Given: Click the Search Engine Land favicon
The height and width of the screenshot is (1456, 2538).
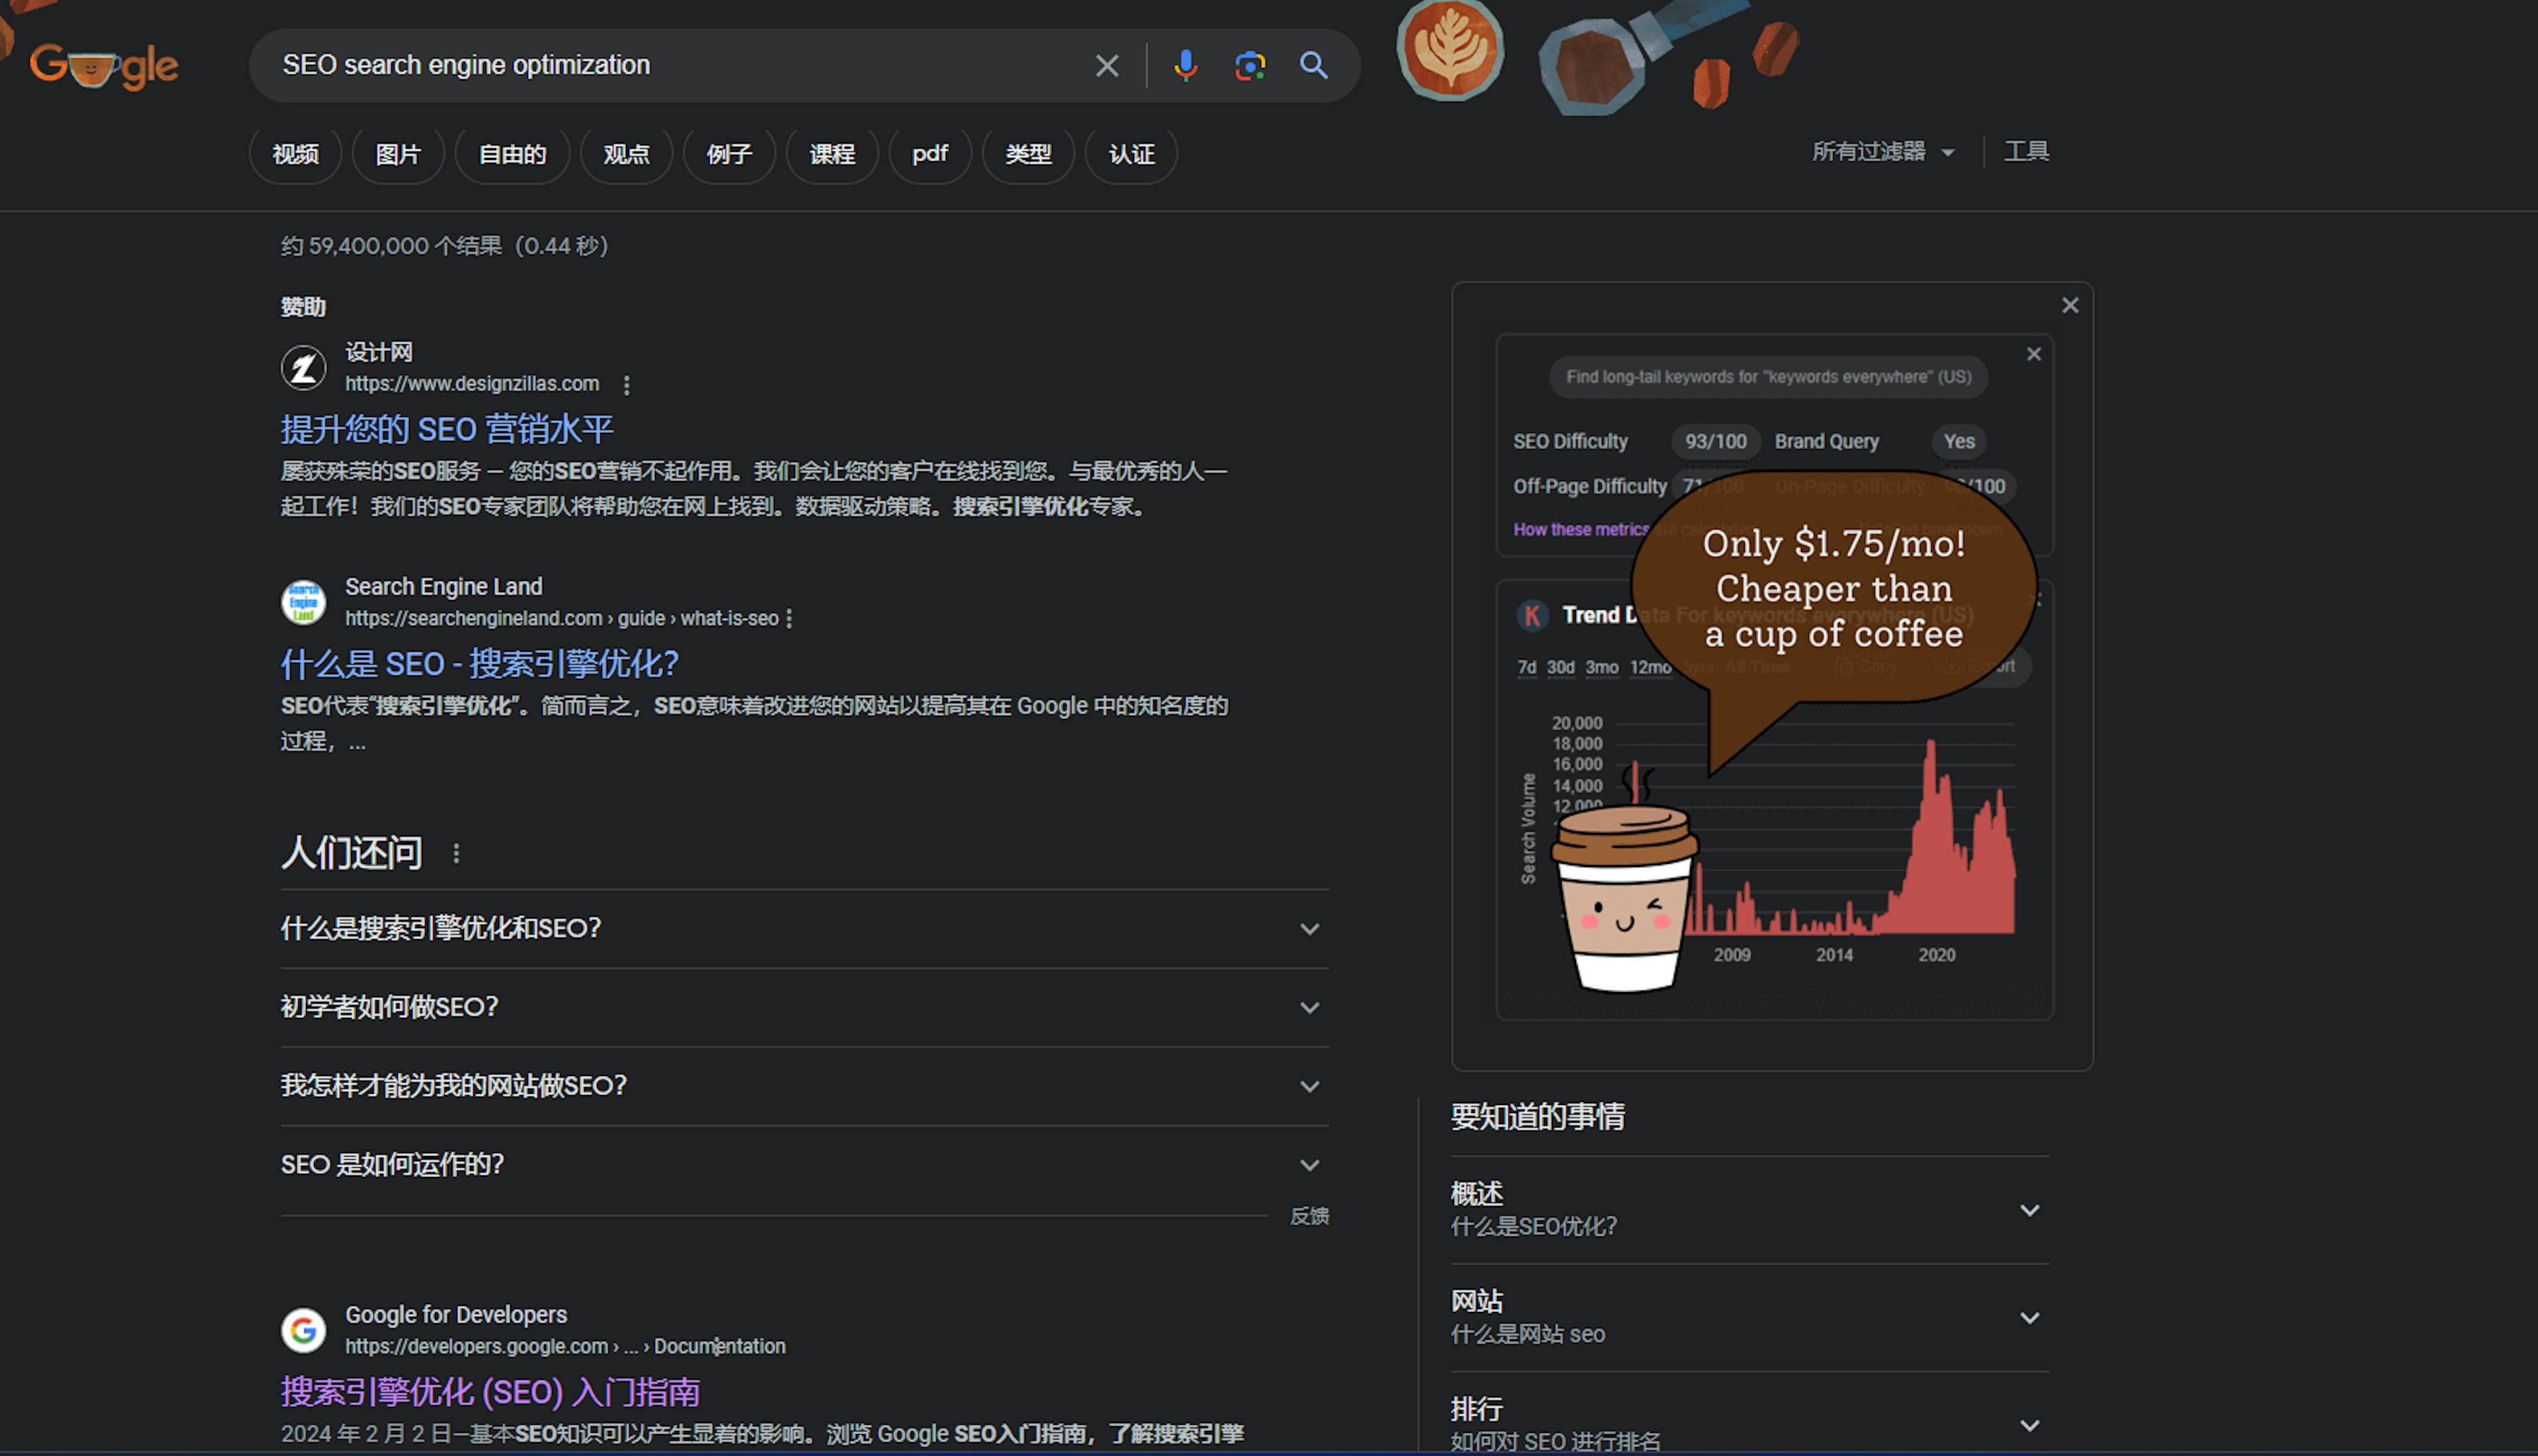Looking at the screenshot, I should [x=303, y=602].
